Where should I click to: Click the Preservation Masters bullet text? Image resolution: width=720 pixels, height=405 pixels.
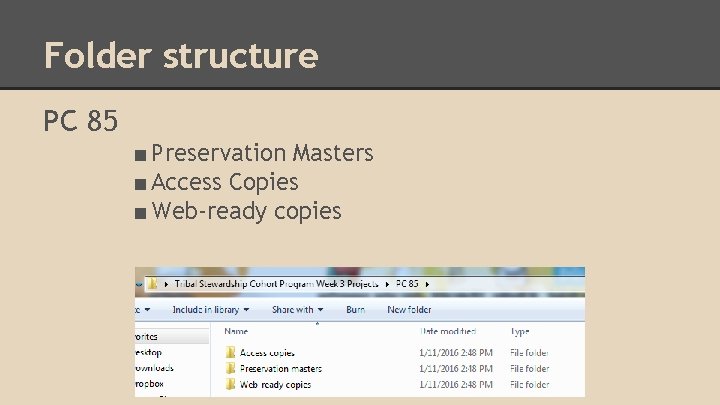[262, 153]
